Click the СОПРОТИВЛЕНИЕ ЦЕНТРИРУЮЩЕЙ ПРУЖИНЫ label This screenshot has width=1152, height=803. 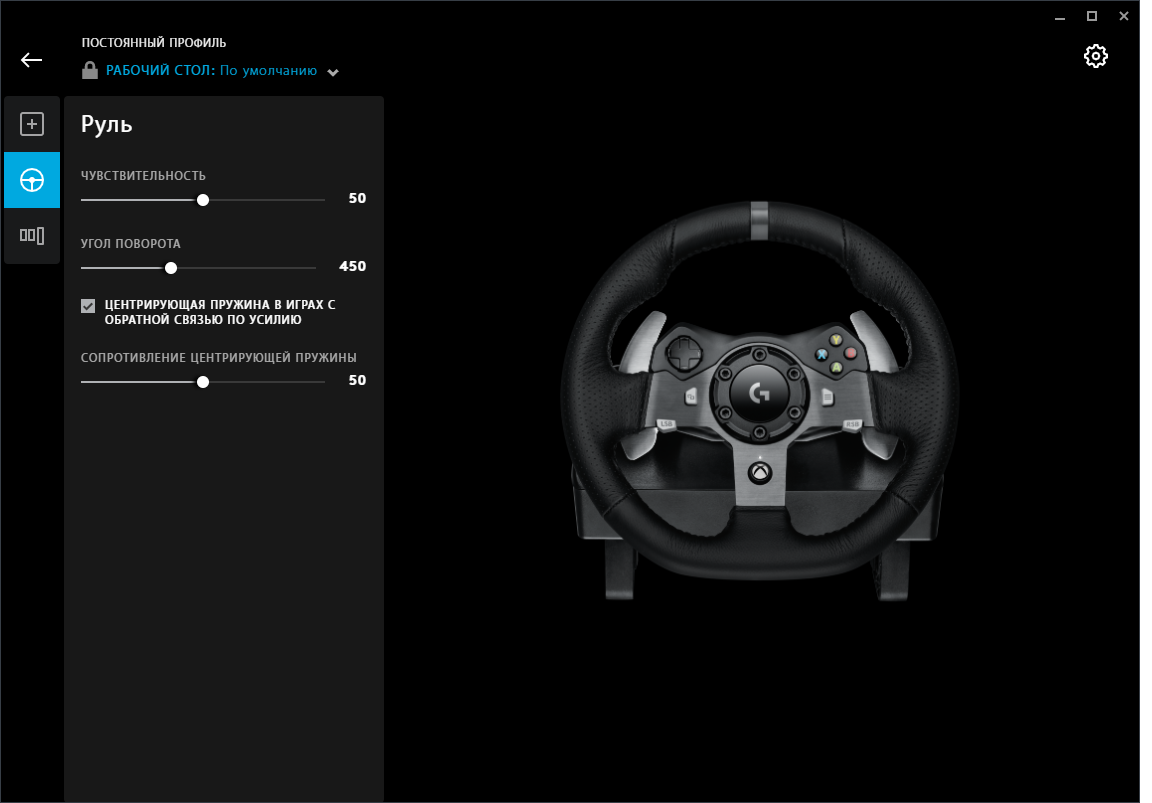click(x=218, y=358)
